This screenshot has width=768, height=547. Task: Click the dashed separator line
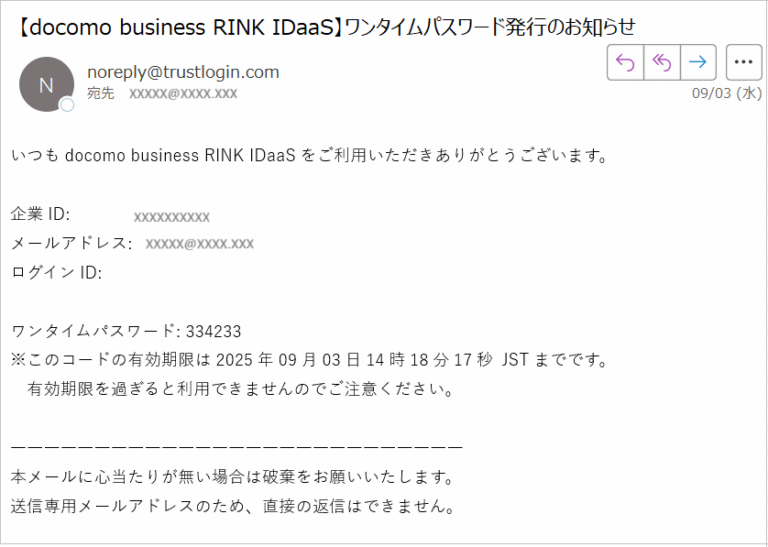click(237, 447)
